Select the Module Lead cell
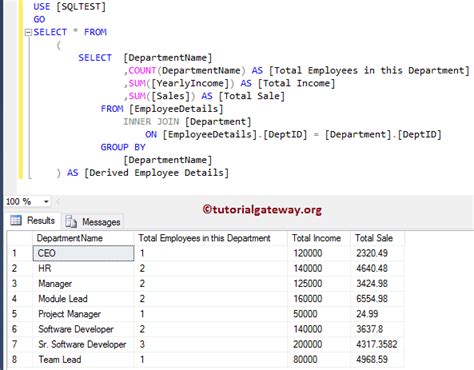This screenshot has width=474, height=370. click(x=83, y=299)
